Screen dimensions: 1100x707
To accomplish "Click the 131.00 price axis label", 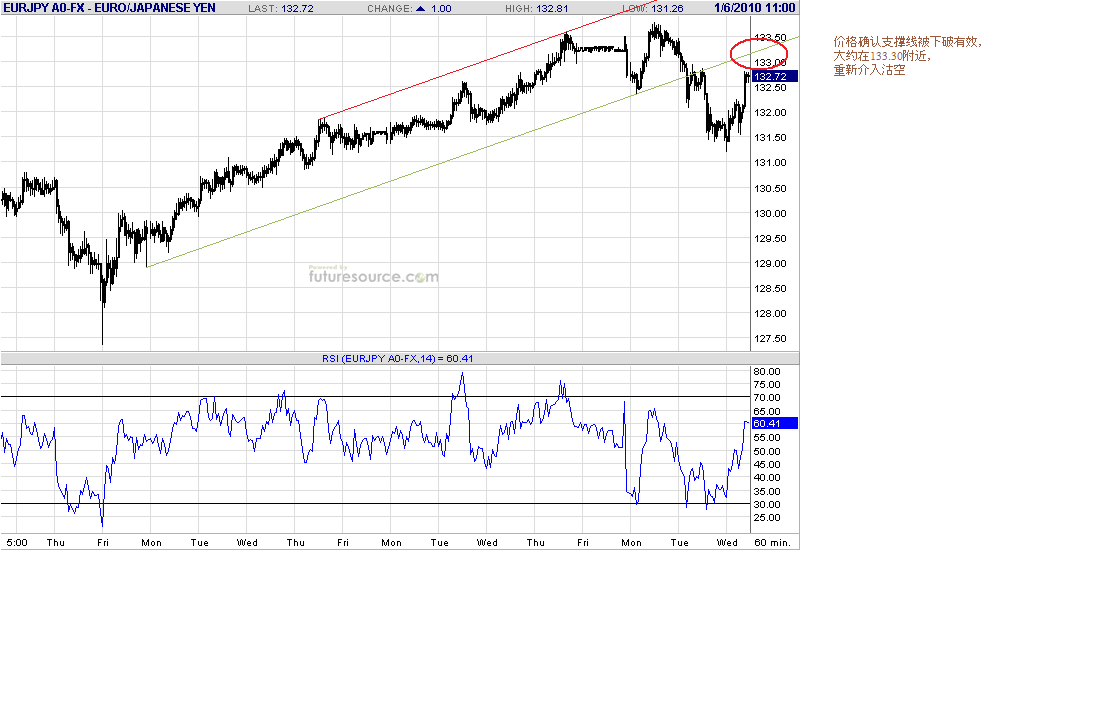I will point(770,162).
